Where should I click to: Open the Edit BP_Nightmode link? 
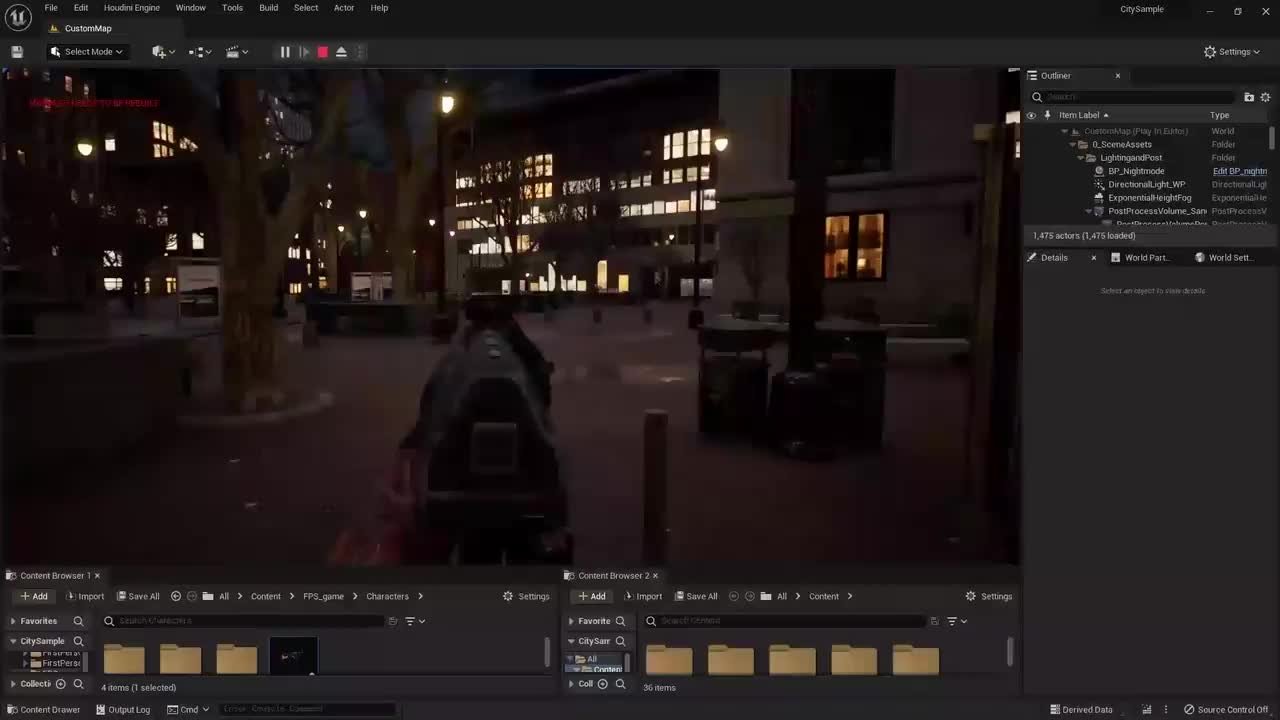(x=1240, y=171)
